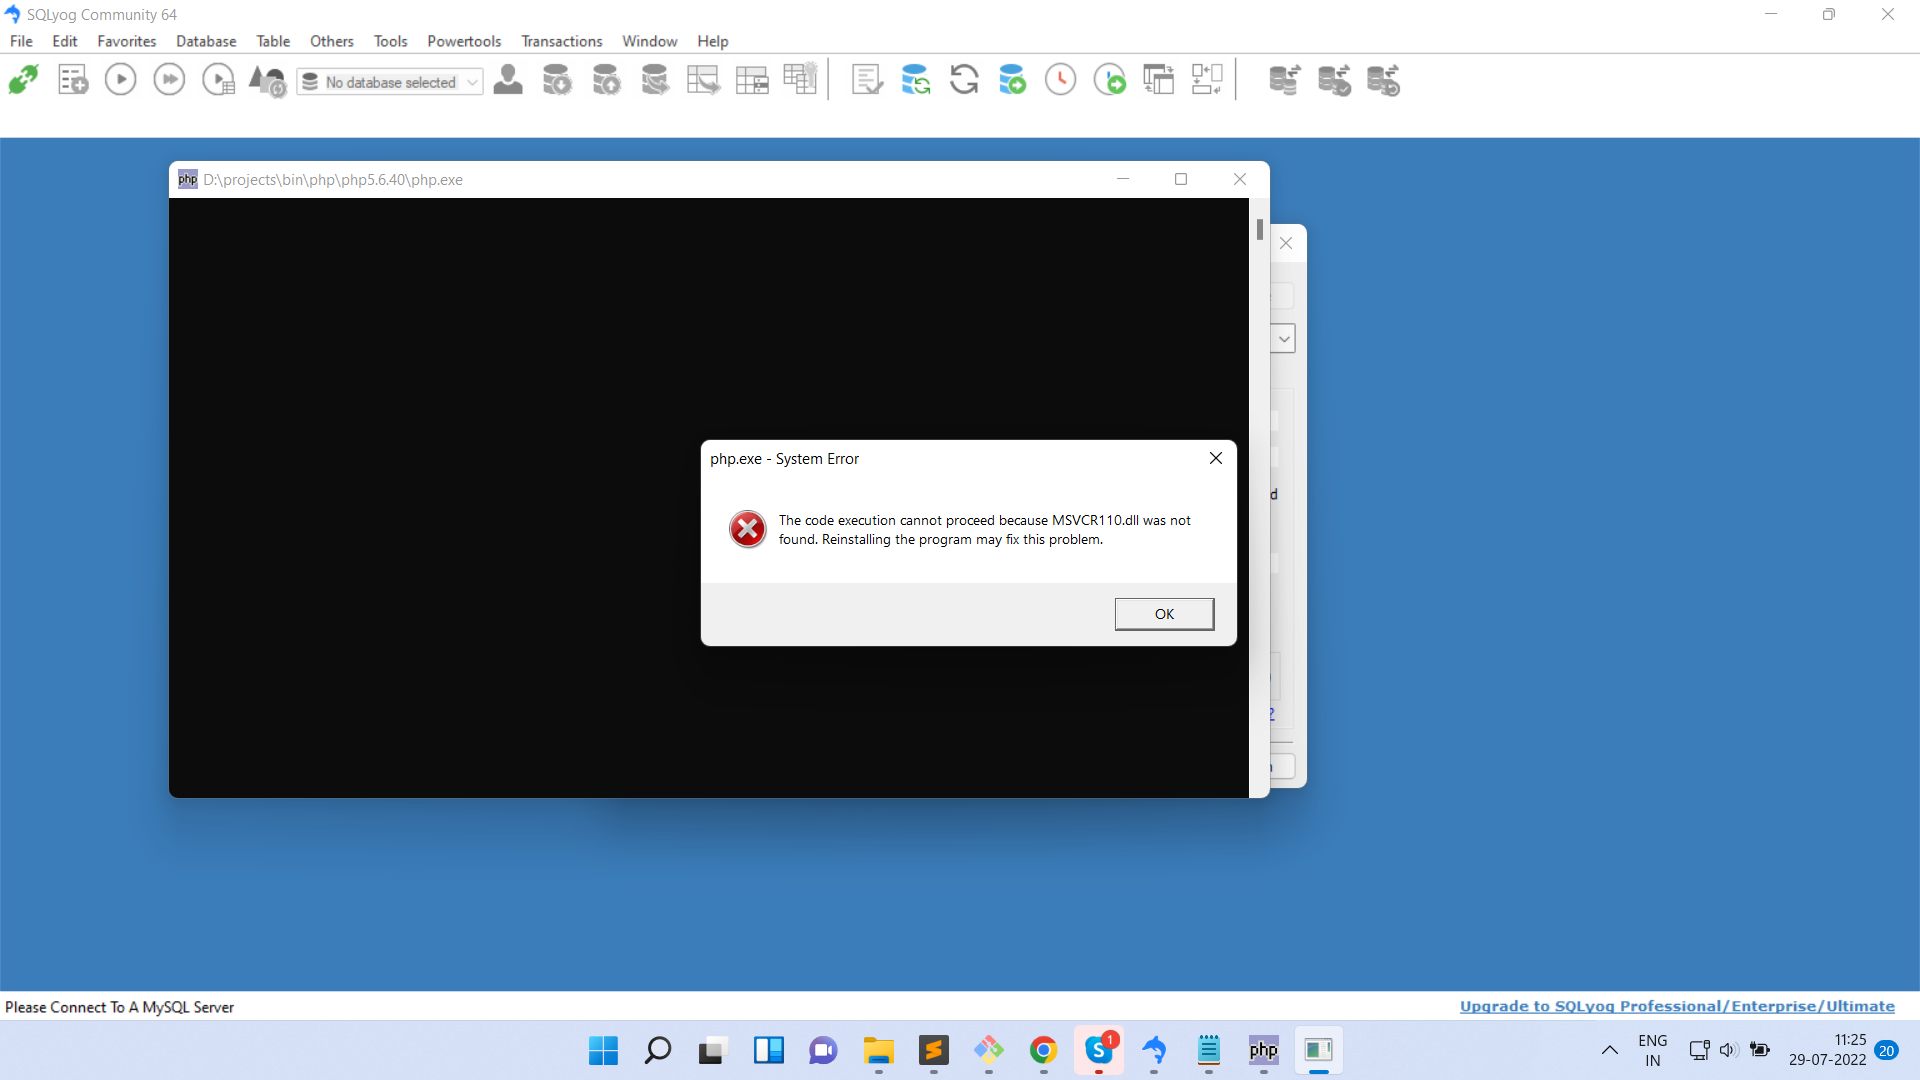Close the php.exe console window
Screen dimensions: 1920x1080
[x=1240, y=179]
